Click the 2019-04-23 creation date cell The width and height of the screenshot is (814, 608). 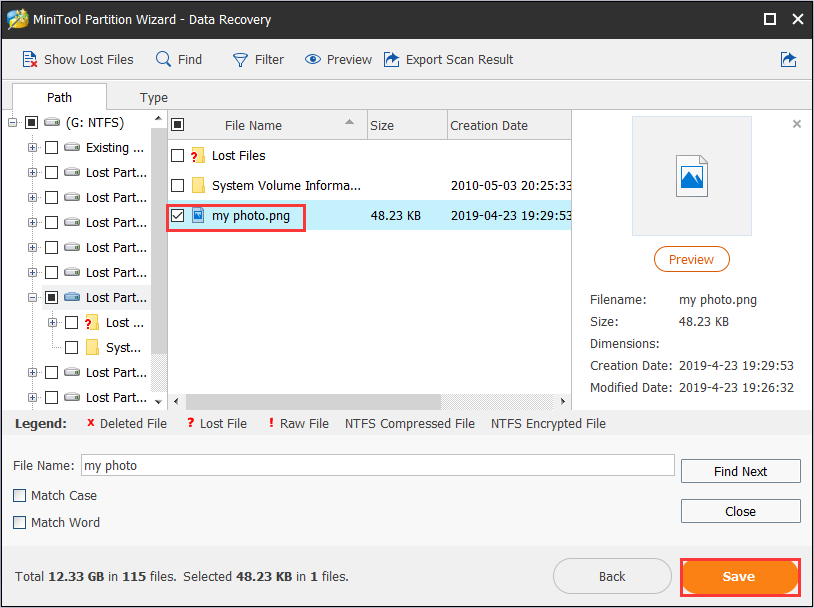click(x=511, y=215)
